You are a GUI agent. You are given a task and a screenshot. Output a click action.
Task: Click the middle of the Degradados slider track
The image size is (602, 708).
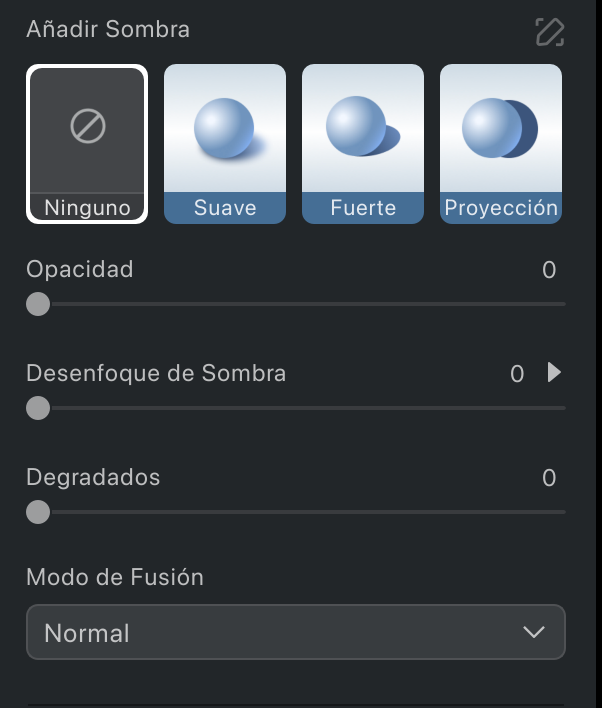tap(296, 512)
